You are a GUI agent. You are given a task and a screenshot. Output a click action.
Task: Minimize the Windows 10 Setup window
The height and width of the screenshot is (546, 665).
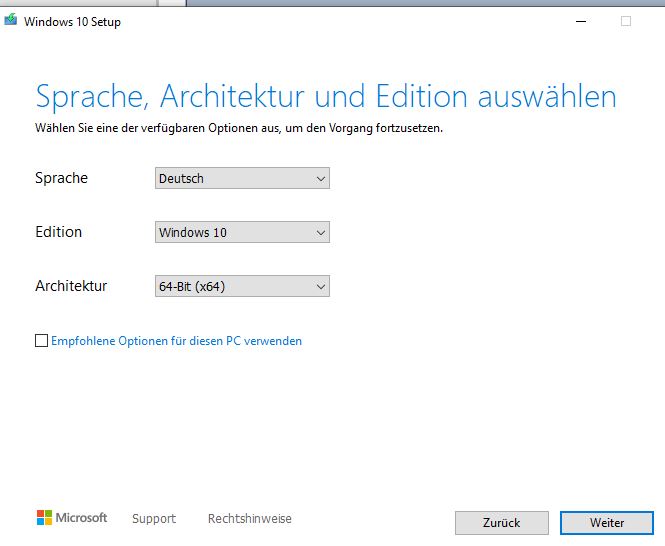tap(581, 21)
